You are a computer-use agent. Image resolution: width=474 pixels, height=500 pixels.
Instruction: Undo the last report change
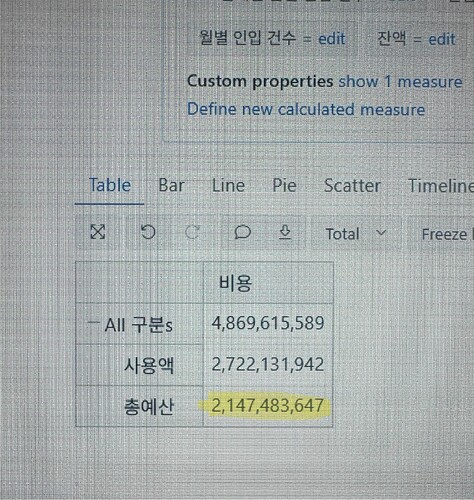tap(148, 232)
